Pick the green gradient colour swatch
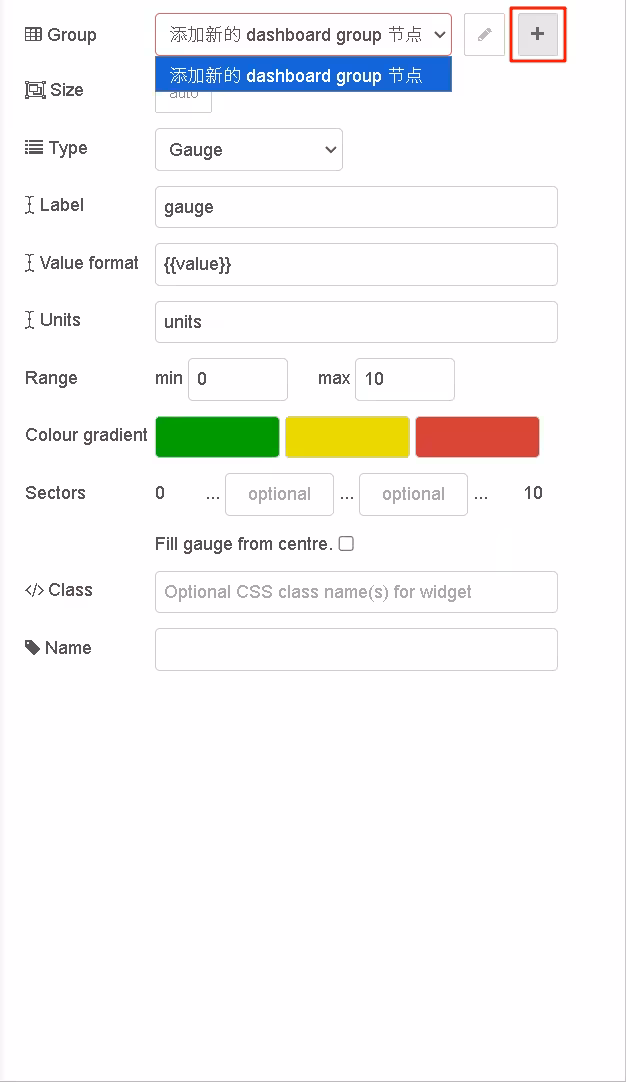This screenshot has height=1082, width=626. pyautogui.click(x=217, y=437)
